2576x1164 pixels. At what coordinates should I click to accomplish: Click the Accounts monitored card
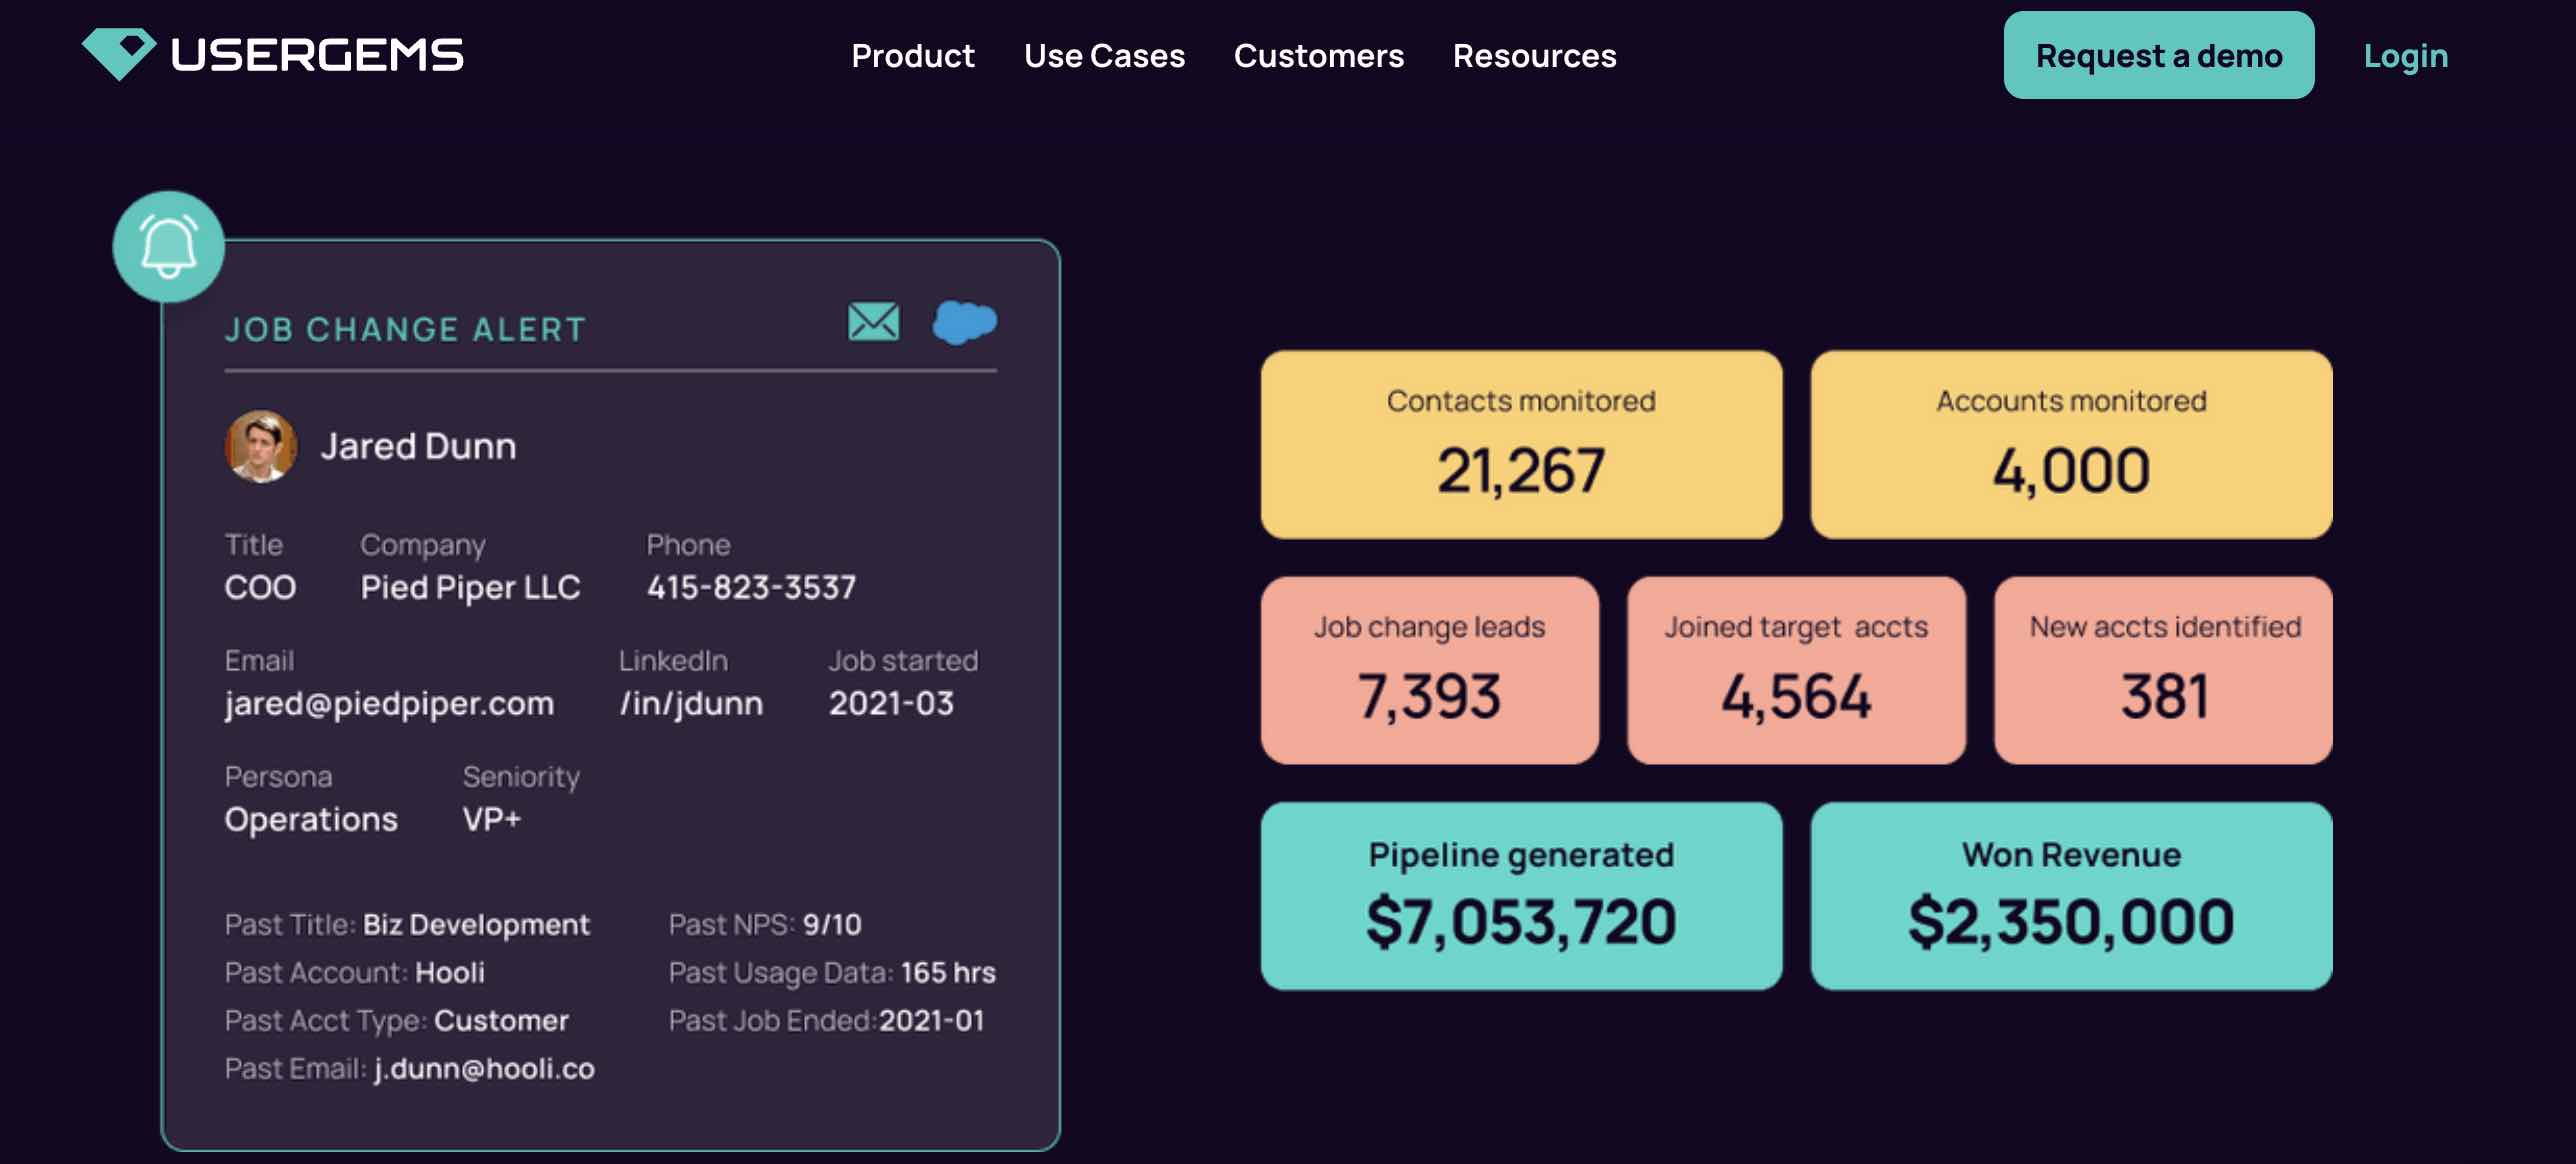point(2070,445)
